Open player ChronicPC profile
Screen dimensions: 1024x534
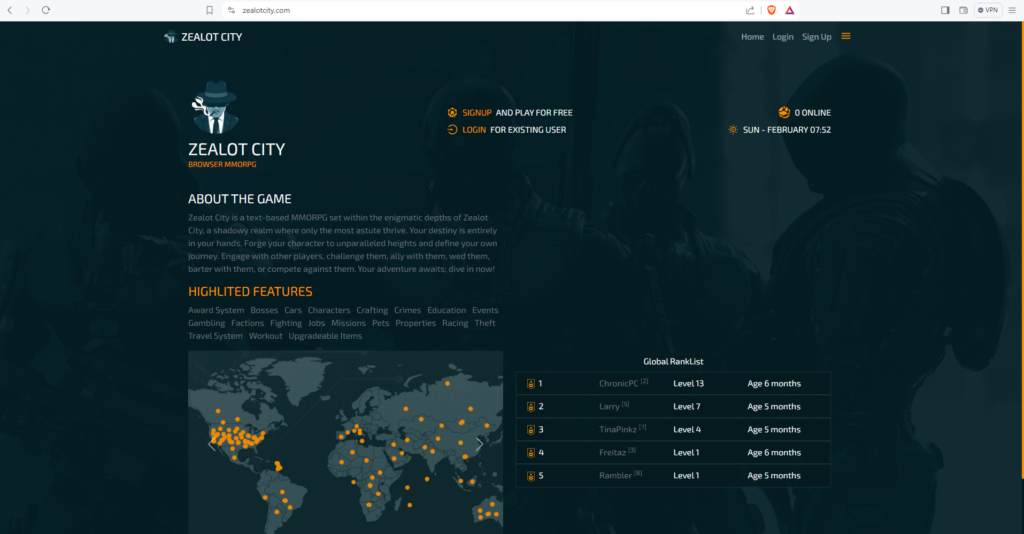(618, 384)
